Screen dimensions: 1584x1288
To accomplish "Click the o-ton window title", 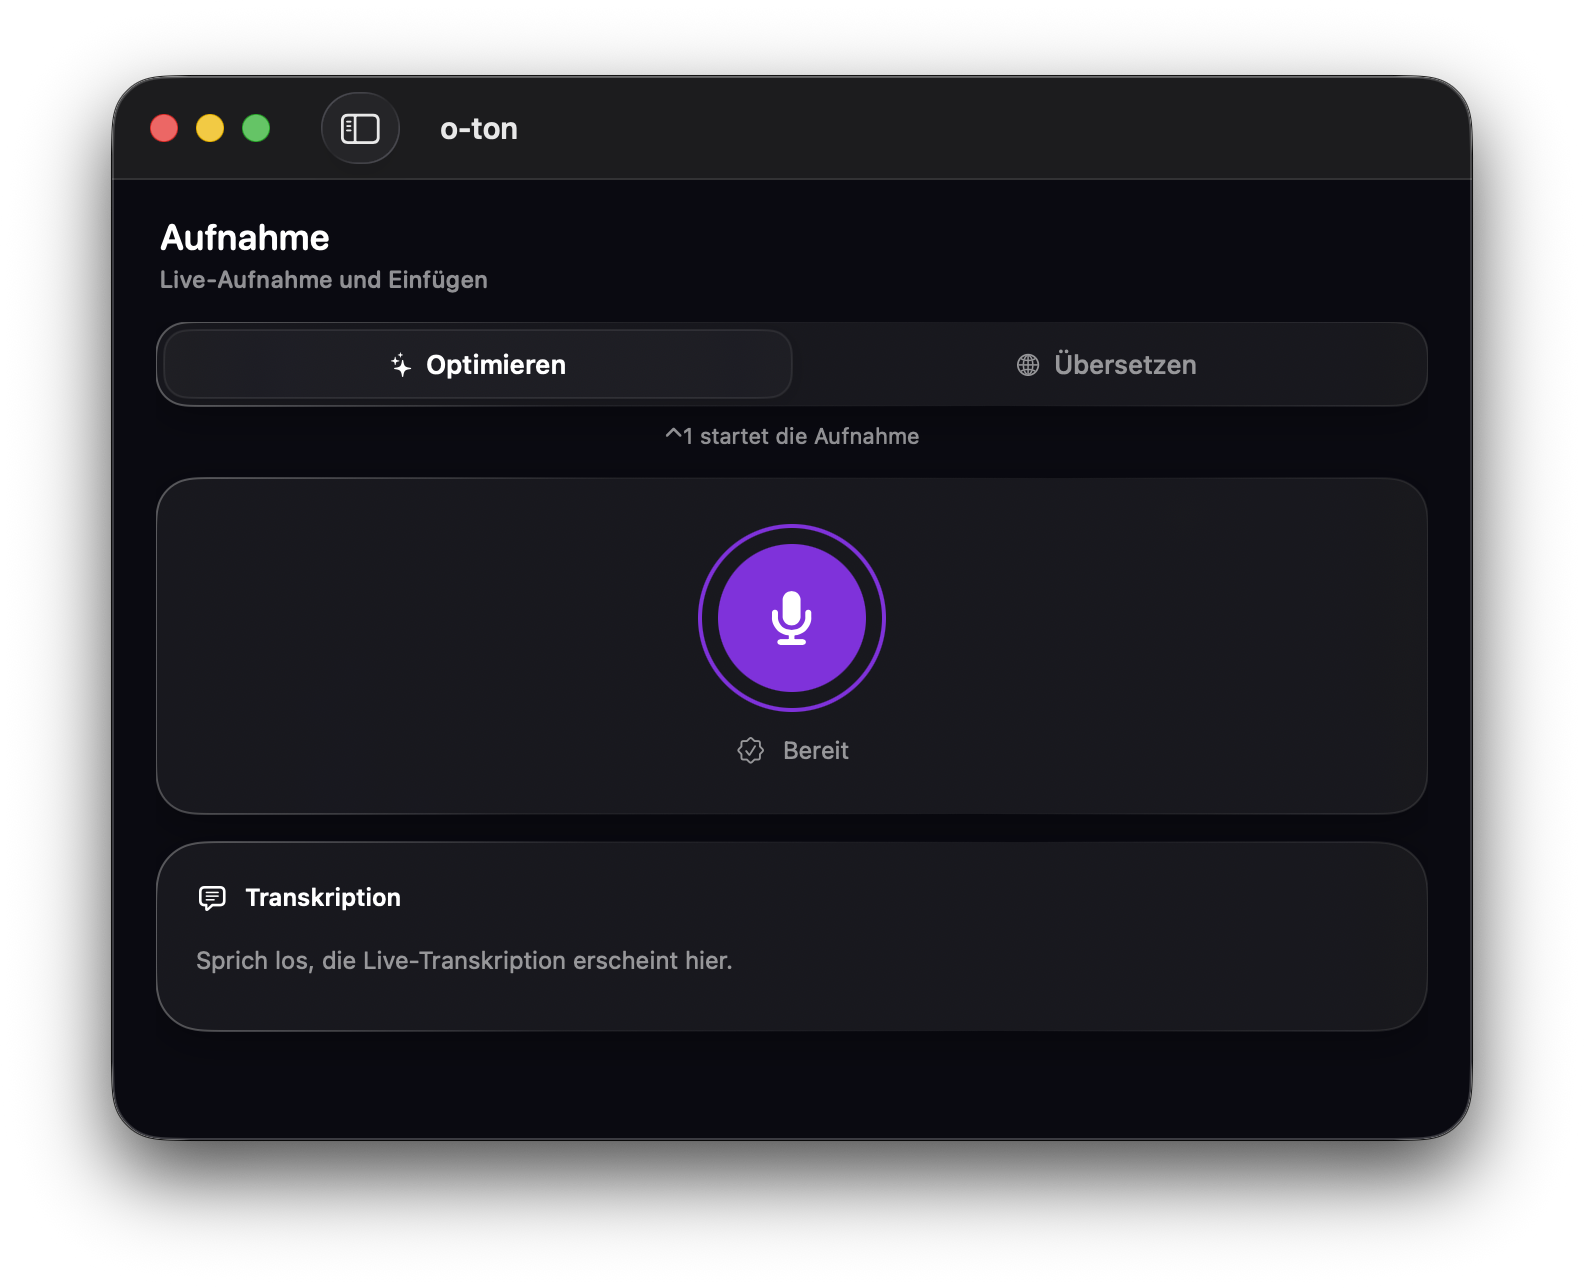I will point(478,128).
